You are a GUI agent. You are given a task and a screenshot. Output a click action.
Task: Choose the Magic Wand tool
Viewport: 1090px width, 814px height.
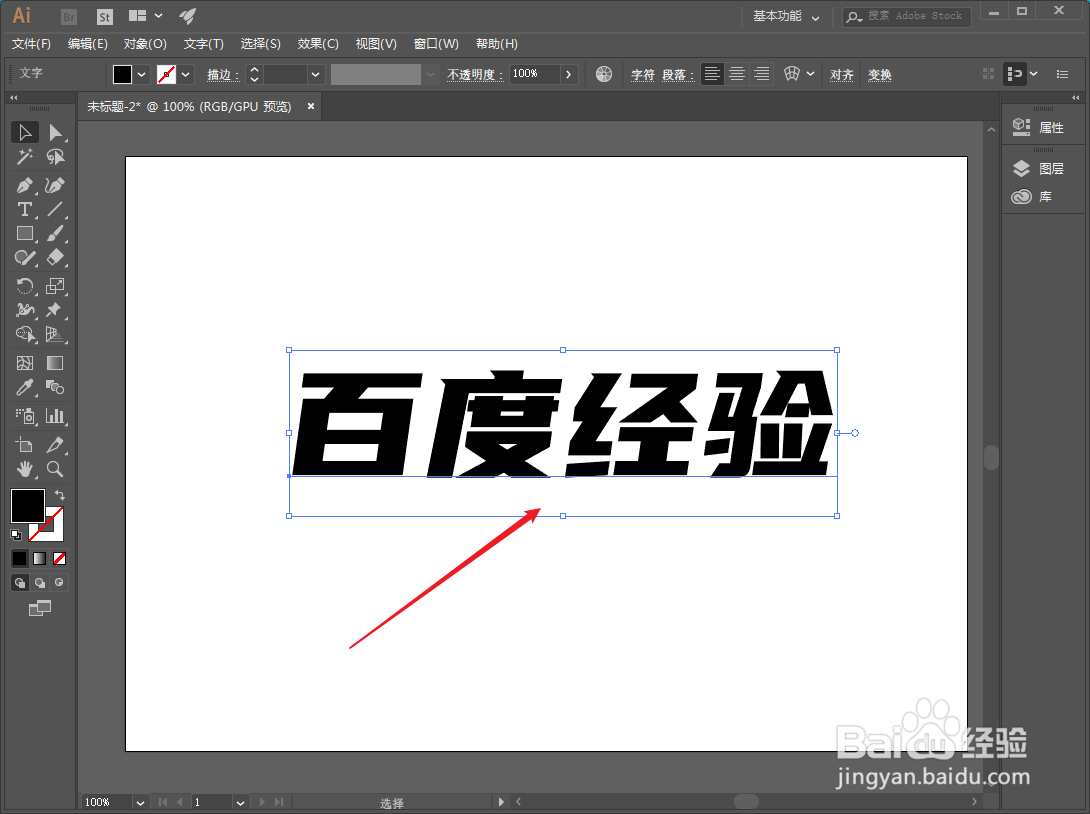click(x=24, y=157)
